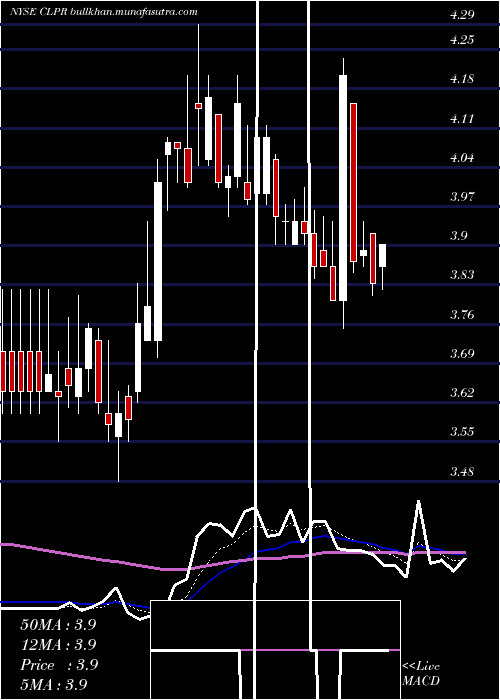The height and width of the screenshot is (700, 500).
Task: Click the 4.25 price axis label
Action: 462,40
